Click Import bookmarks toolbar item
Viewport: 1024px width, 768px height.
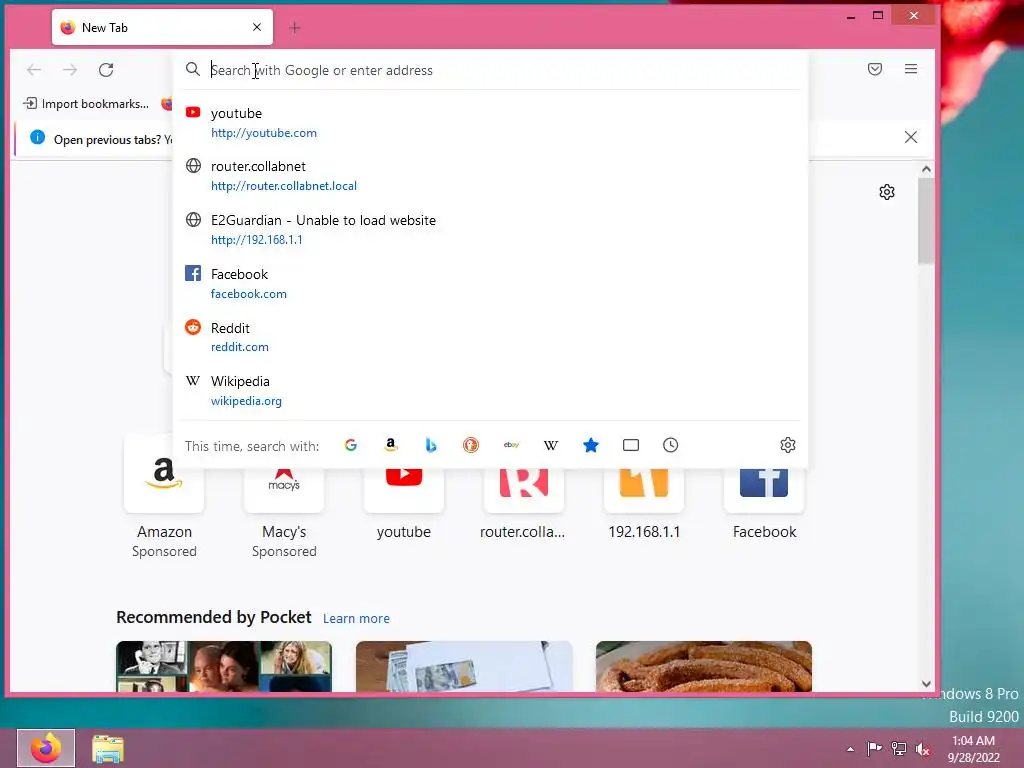pos(86,104)
